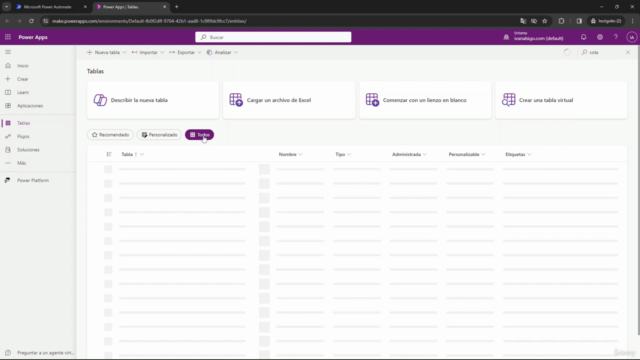The height and width of the screenshot is (360, 640).
Task: Select the Todos filter pill
Action: pyautogui.click(x=199, y=135)
